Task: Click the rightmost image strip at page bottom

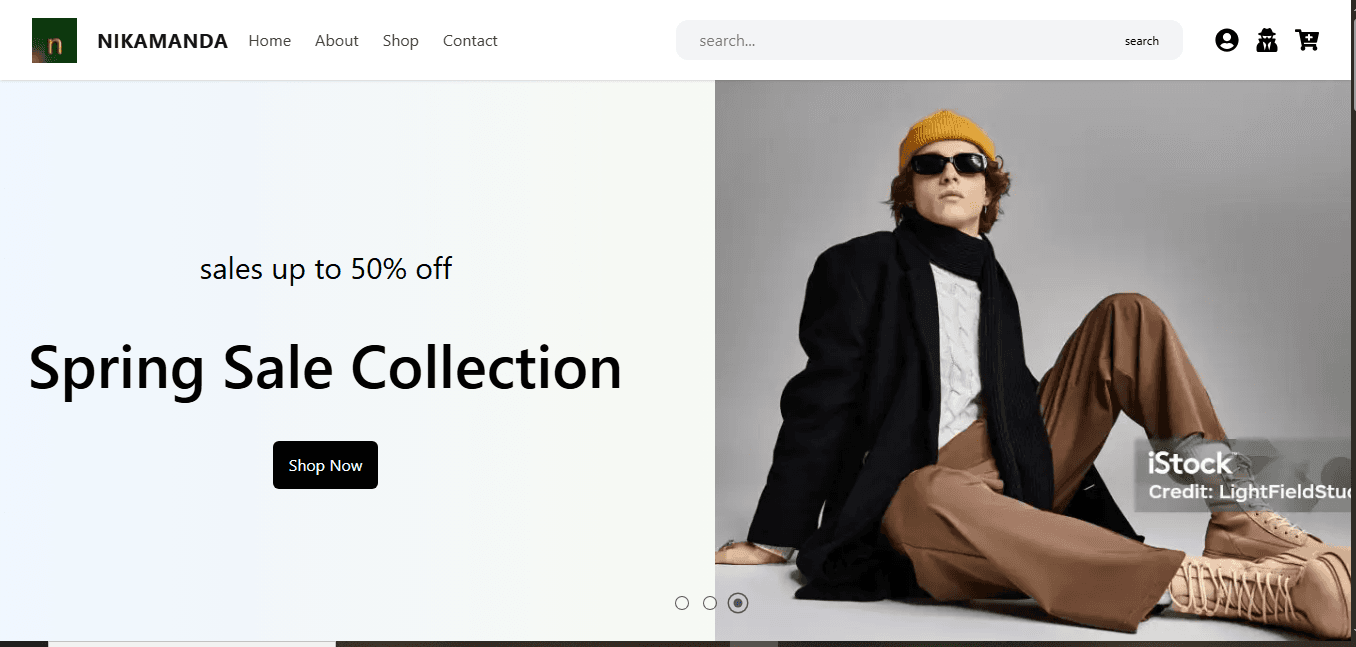Action: (x=1060, y=643)
